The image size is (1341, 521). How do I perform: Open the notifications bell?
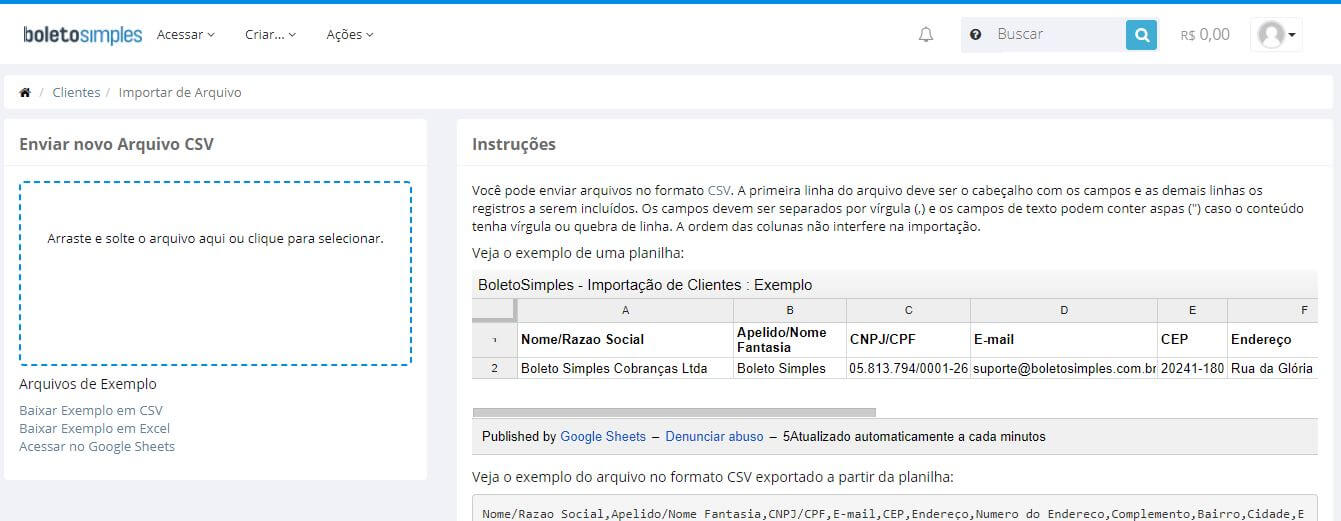coord(926,34)
